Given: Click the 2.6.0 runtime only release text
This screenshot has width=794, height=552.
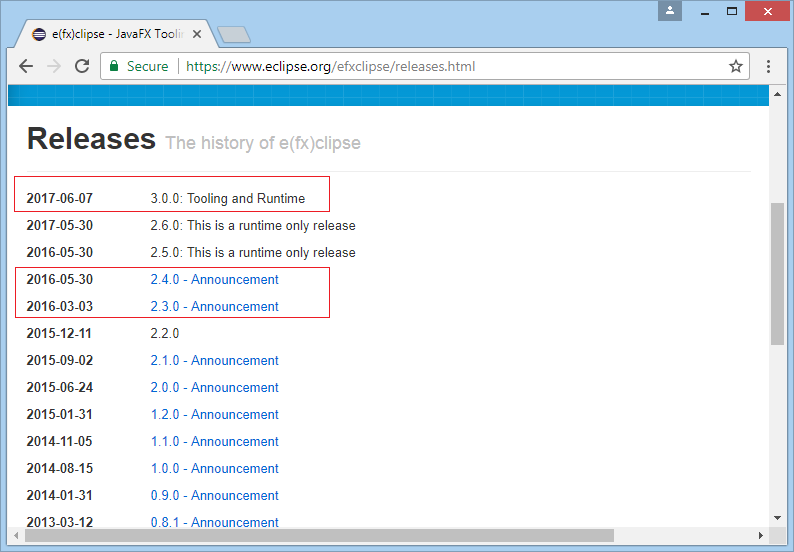Looking at the screenshot, I should coord(253,225).
